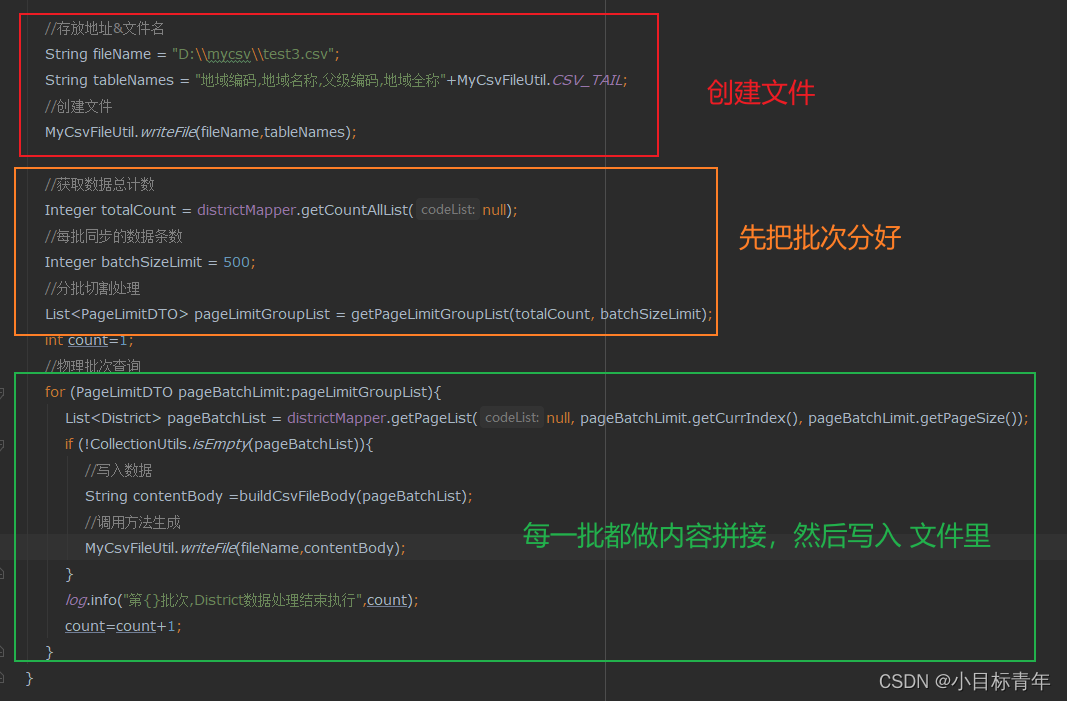Click writeFile in the writeFile(fileName,tableNames) call

pyautogui.click(x=168, y=132)
